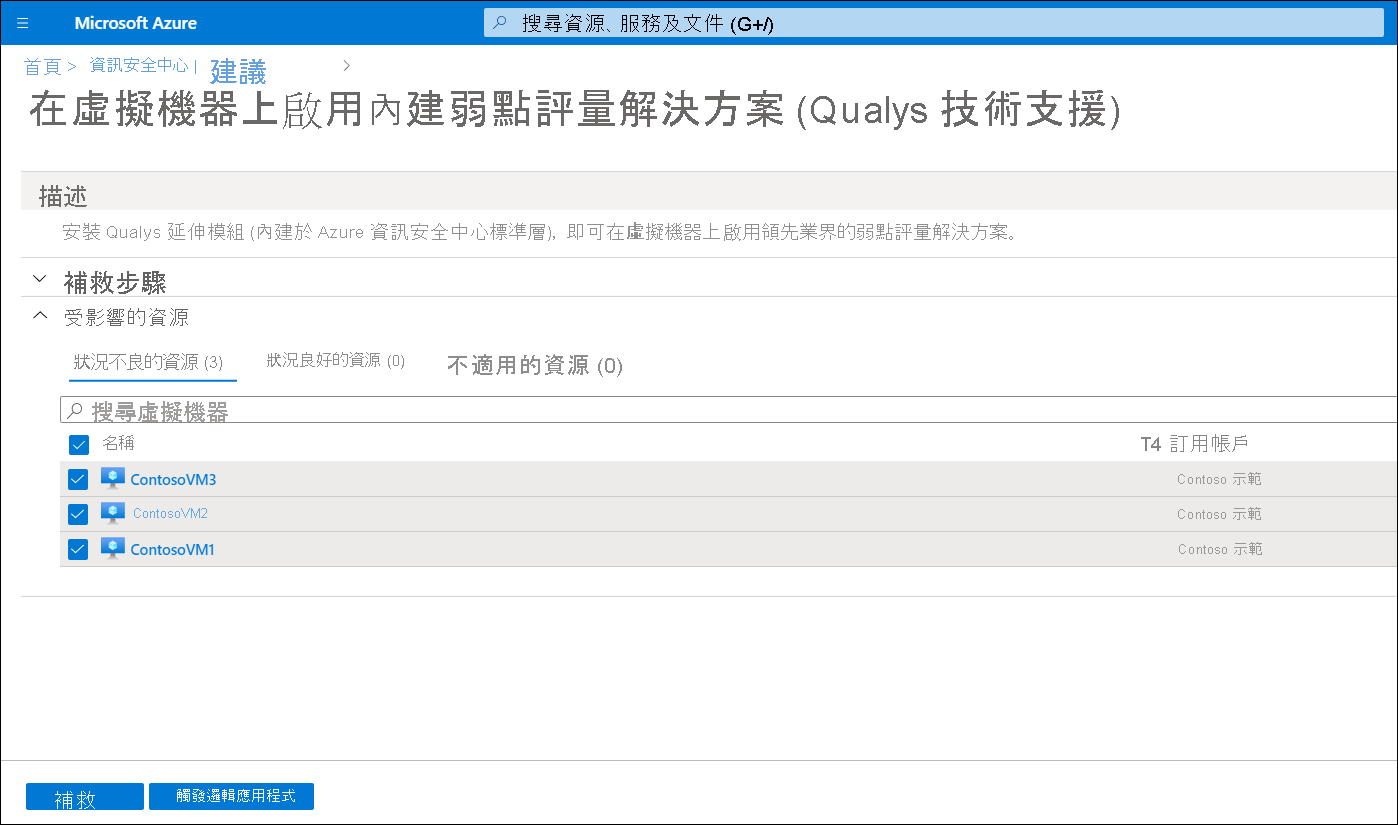Click the 補救 button
The image size is (1398, 825).
click(x=85, y=798)
